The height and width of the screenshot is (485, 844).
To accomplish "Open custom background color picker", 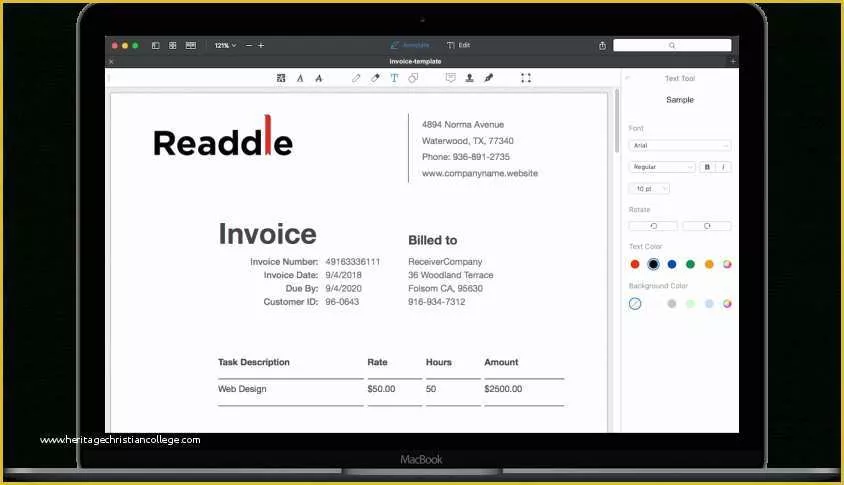I will click(x=727, y=304).
